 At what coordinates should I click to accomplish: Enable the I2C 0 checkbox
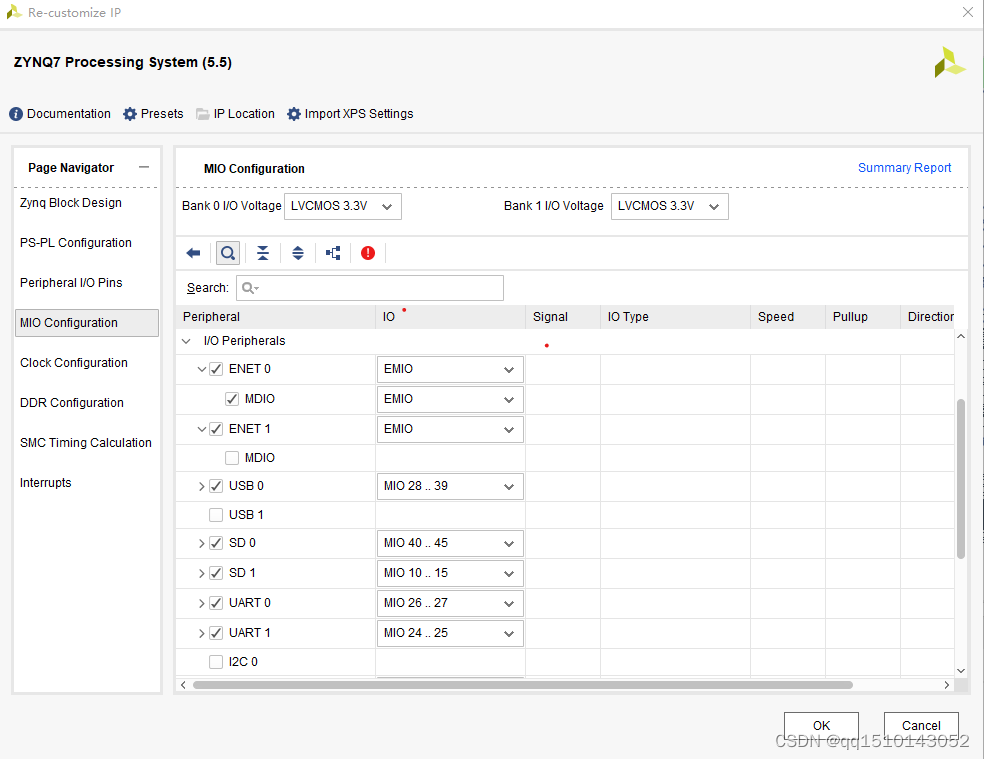pos(216,662)
